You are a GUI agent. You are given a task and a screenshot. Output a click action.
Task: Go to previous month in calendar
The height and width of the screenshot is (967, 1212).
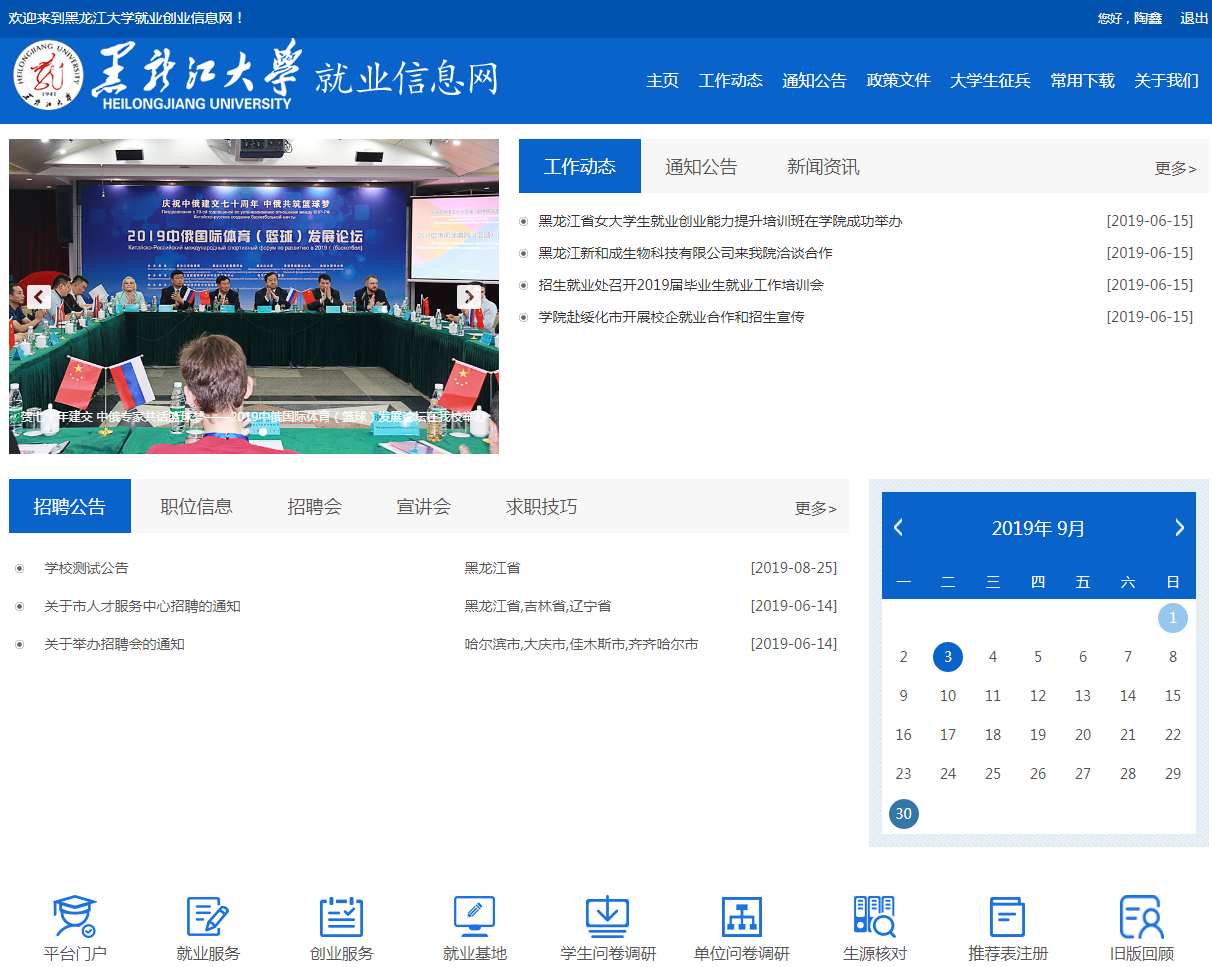pos(898,528)
